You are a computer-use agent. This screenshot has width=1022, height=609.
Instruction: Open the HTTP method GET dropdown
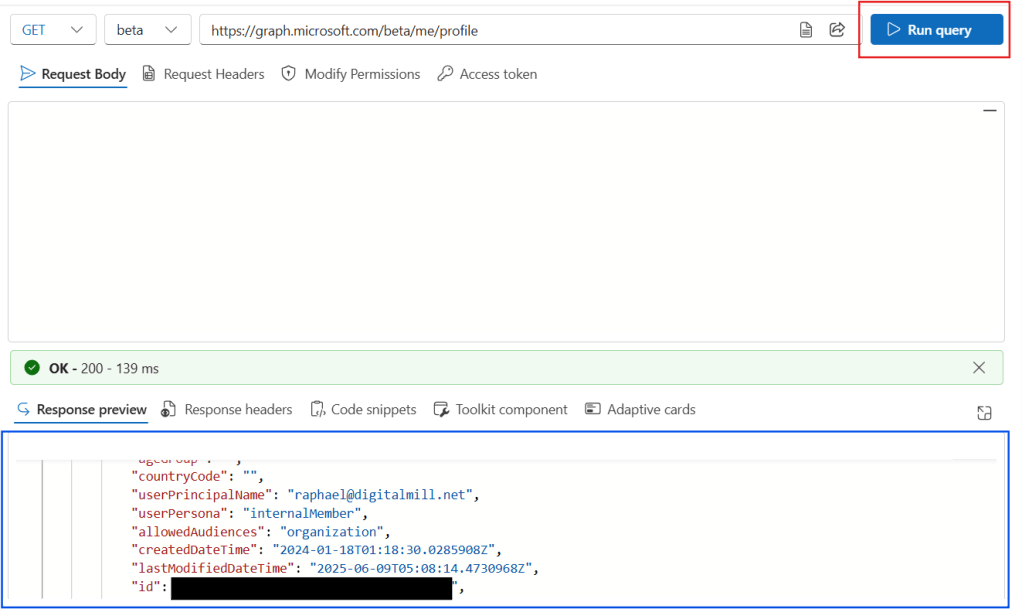[x=52, y=30]
